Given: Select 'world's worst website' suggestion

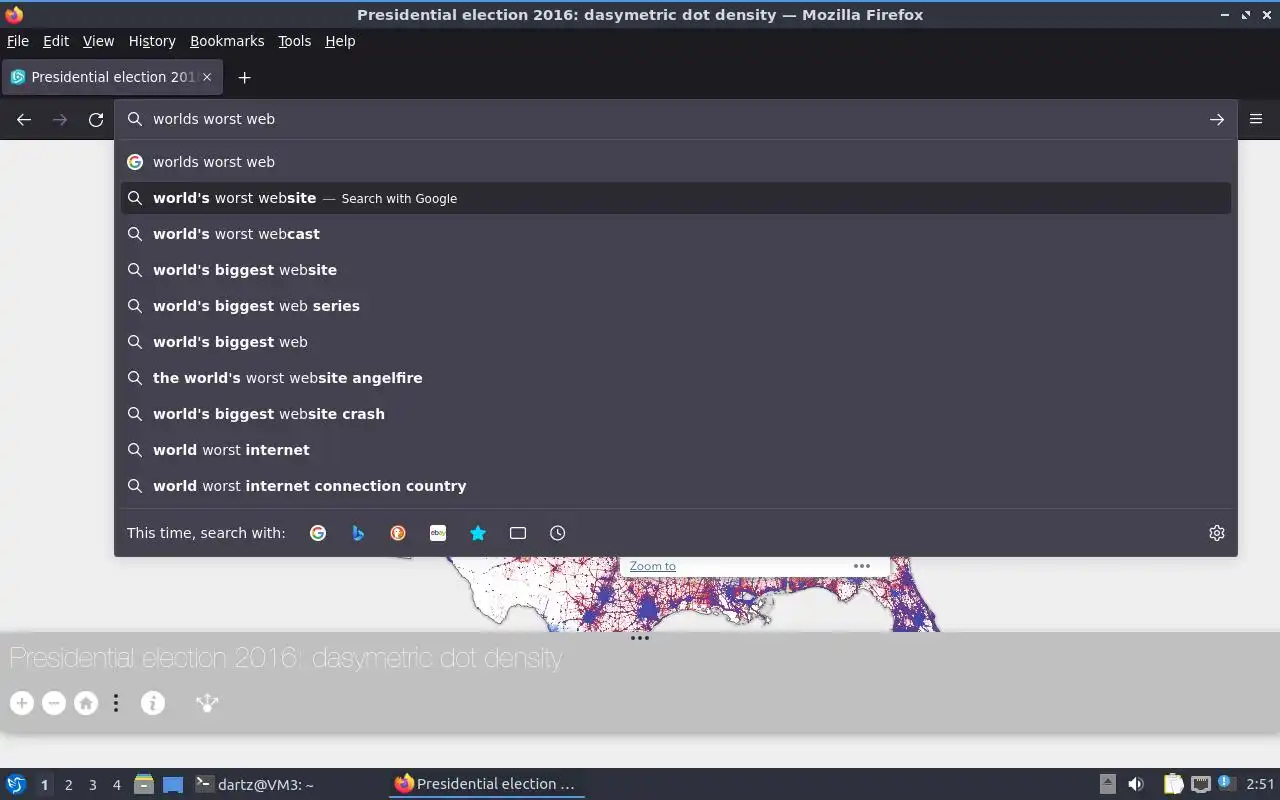Looking at the screenshot, I should (x=676, y=198).
